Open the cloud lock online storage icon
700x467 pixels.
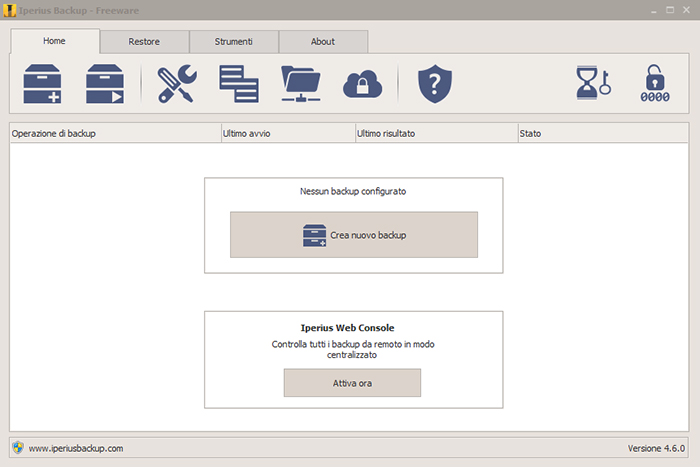pos(362,84)
